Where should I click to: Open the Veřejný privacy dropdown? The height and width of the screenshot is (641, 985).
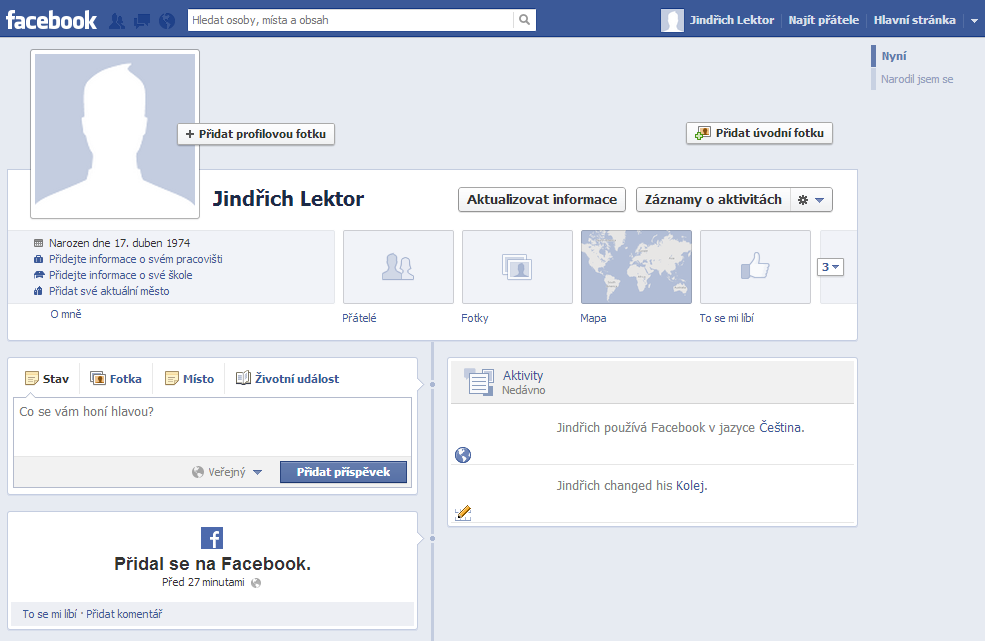227,472
